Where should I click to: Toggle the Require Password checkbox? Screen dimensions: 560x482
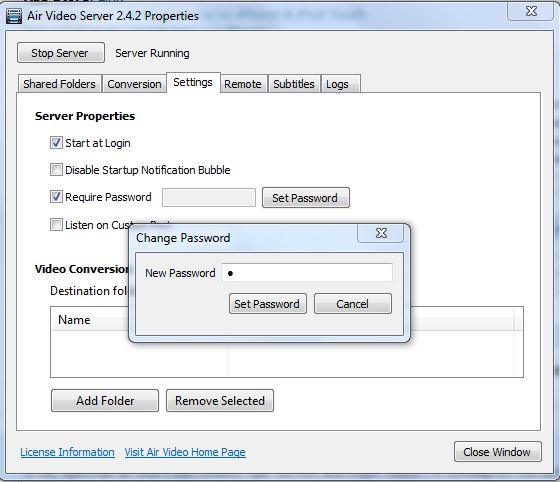click(56, 197)
